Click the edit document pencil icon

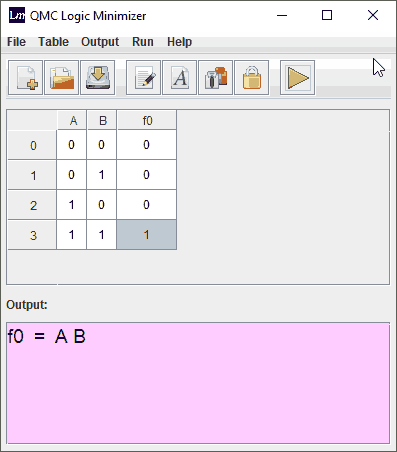143,78
